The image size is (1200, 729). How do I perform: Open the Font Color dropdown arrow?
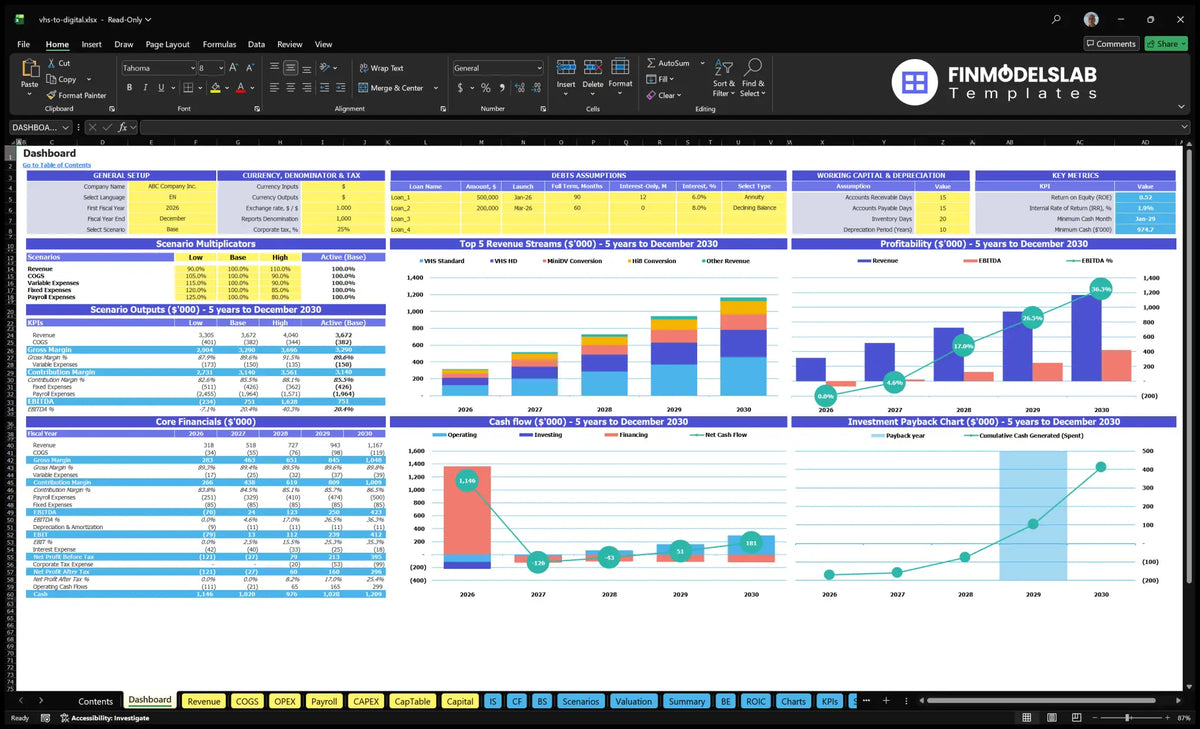pyautogui.click(x=250, y=88)
